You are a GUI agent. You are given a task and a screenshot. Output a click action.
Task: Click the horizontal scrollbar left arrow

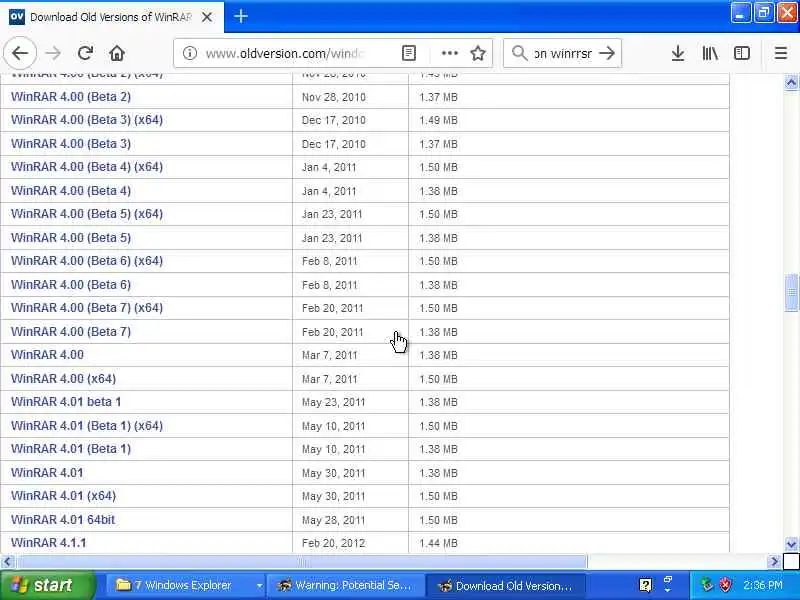7,562
